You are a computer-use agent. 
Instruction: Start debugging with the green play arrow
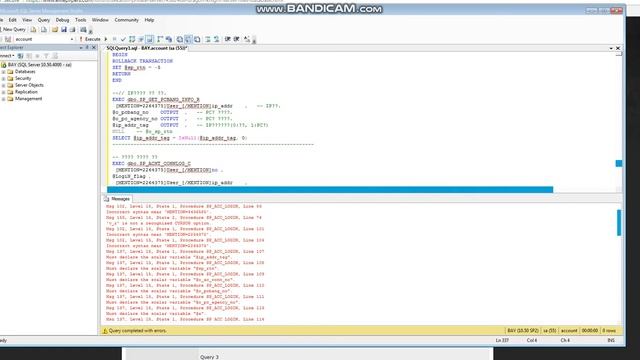click(106, 39)
